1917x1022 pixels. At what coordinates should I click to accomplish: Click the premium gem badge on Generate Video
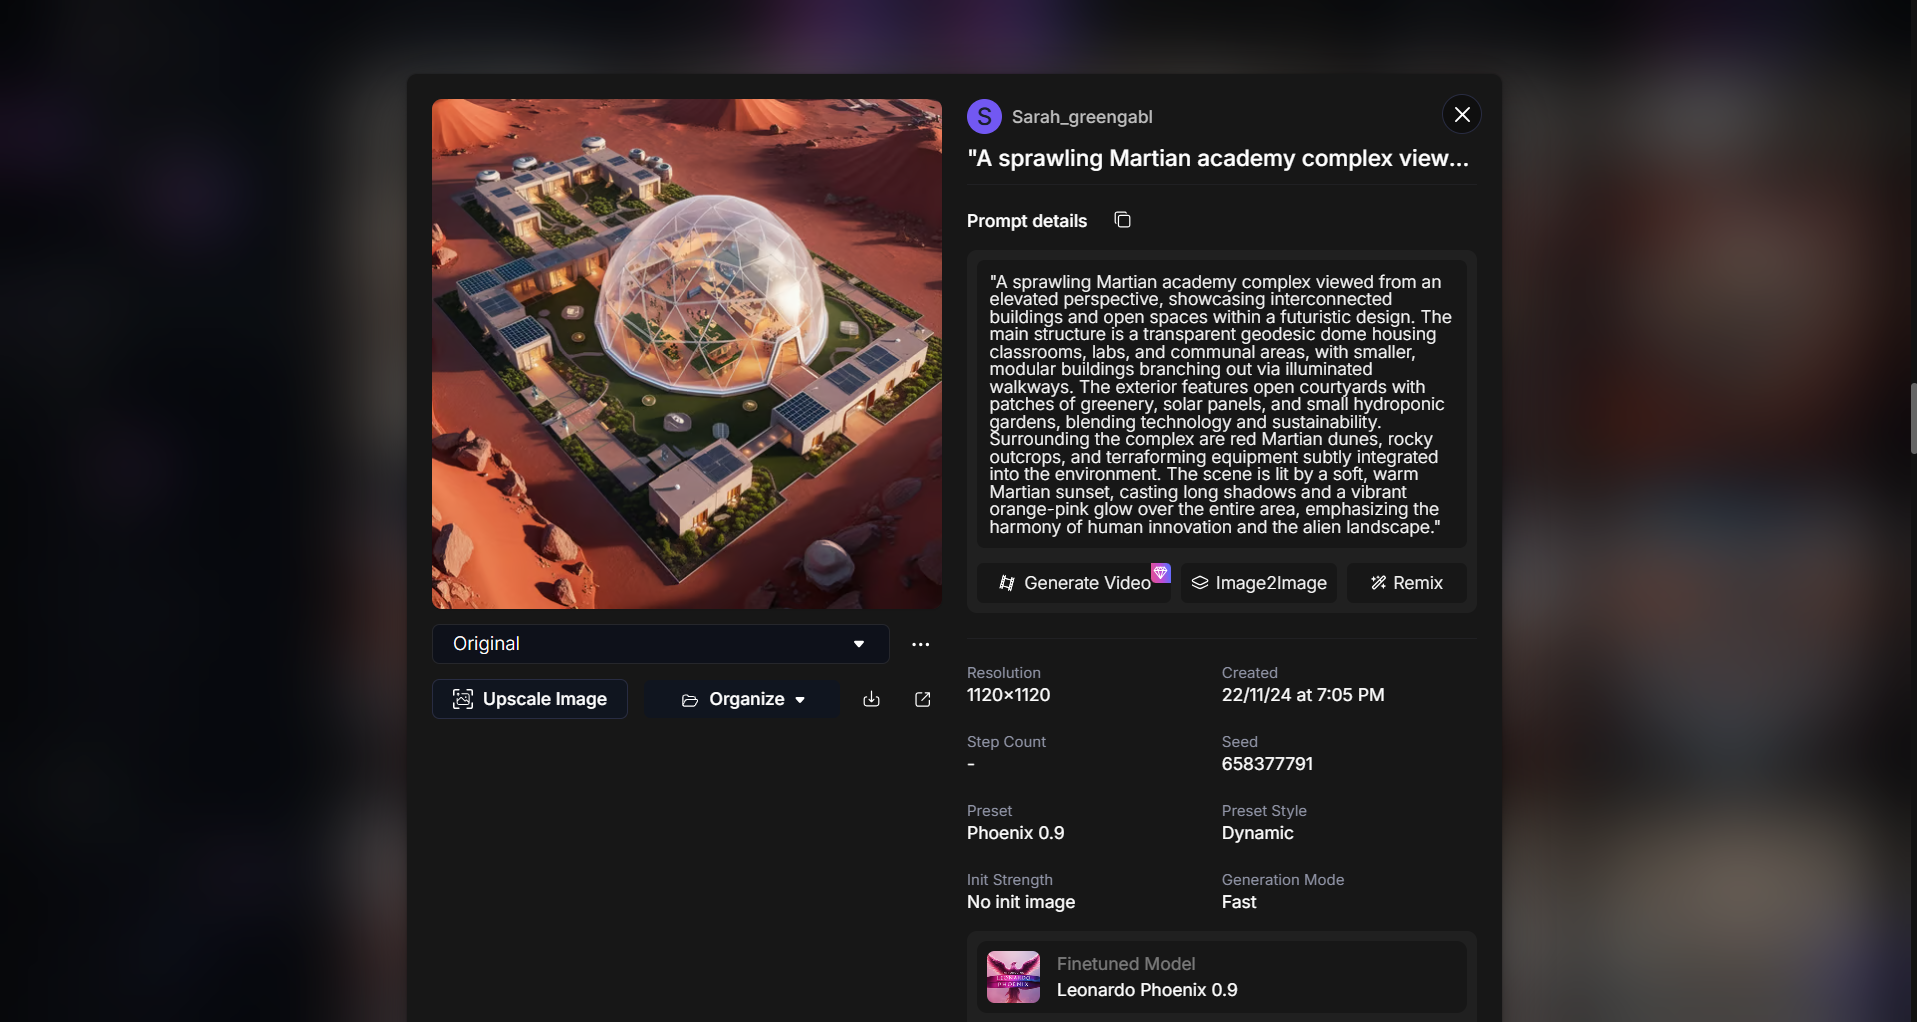(x=1160, y=573)
